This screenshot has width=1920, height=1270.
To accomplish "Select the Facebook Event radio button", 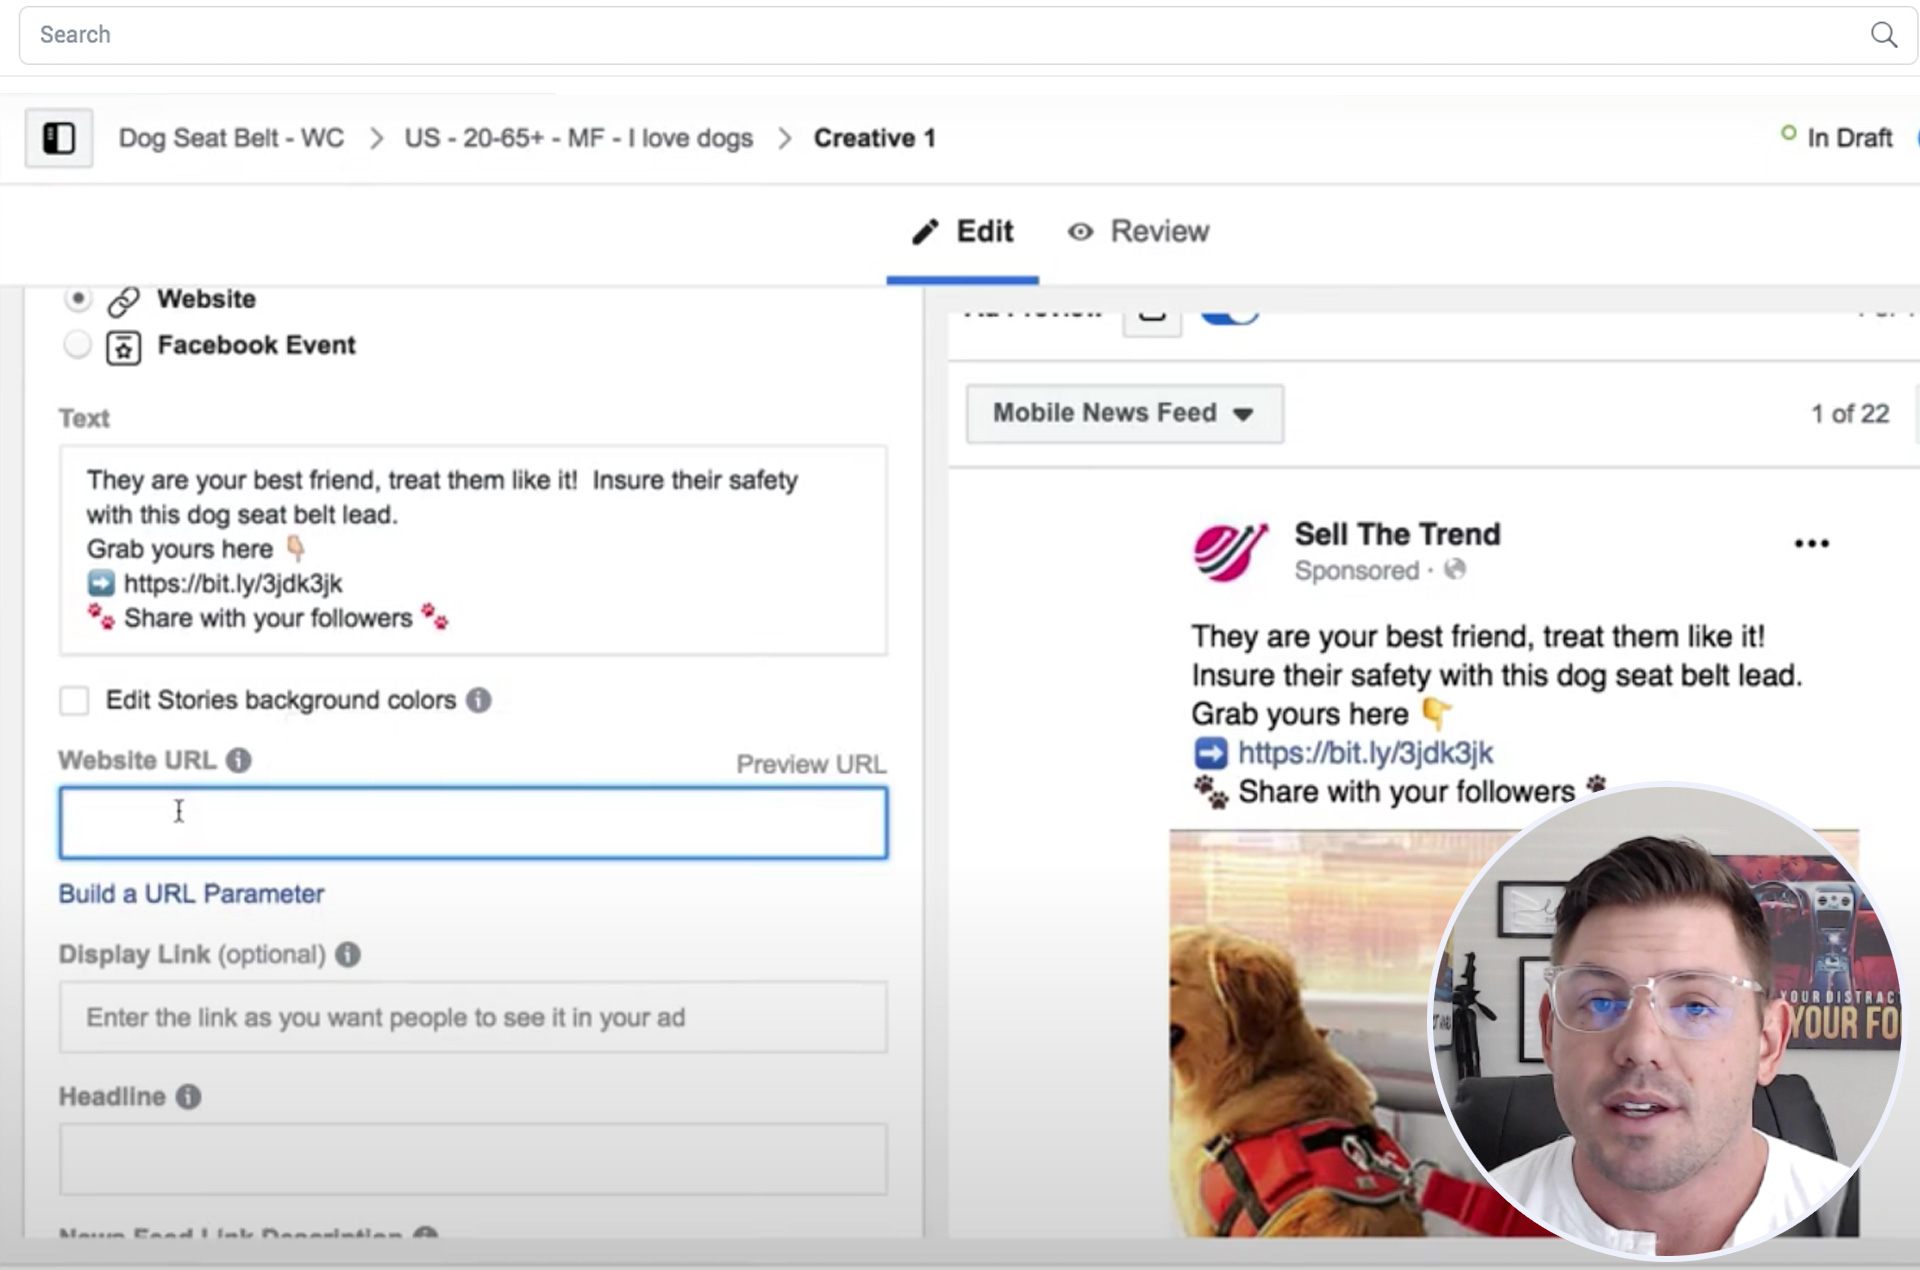I will point(77,344).
